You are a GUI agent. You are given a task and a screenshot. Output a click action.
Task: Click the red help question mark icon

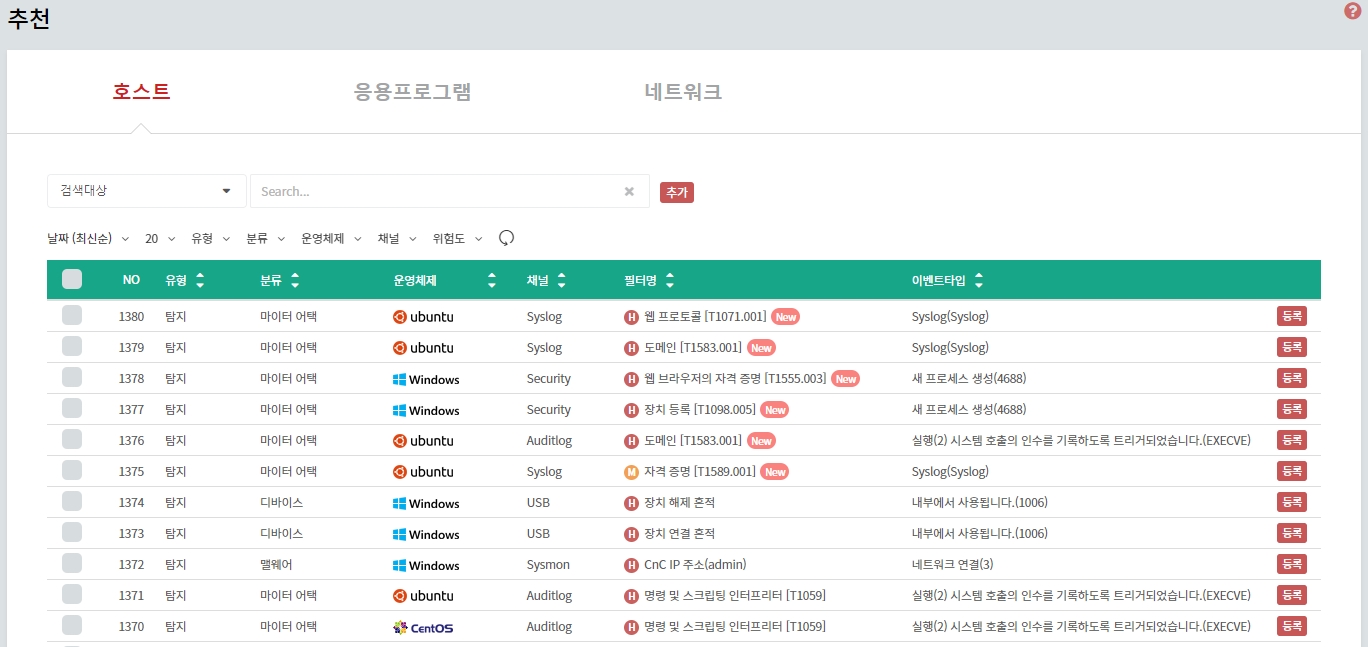point(1352,11)
